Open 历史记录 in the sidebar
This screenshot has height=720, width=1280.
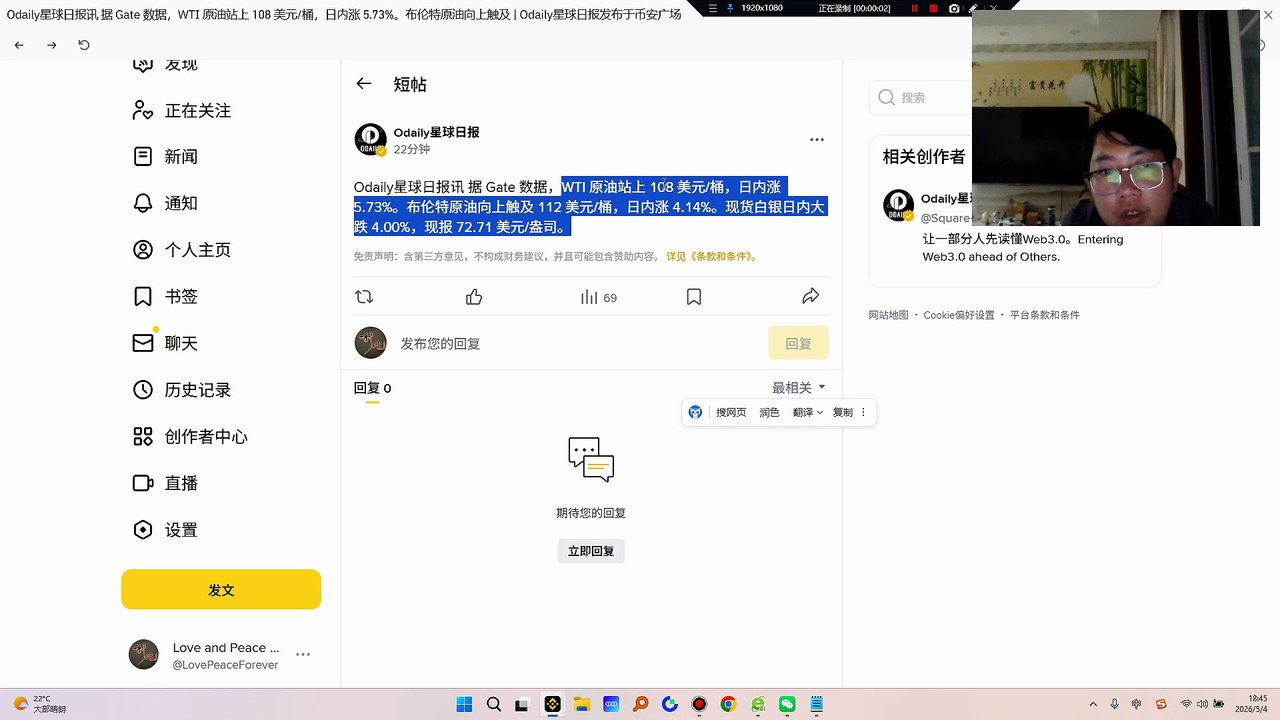click(182, 390)
